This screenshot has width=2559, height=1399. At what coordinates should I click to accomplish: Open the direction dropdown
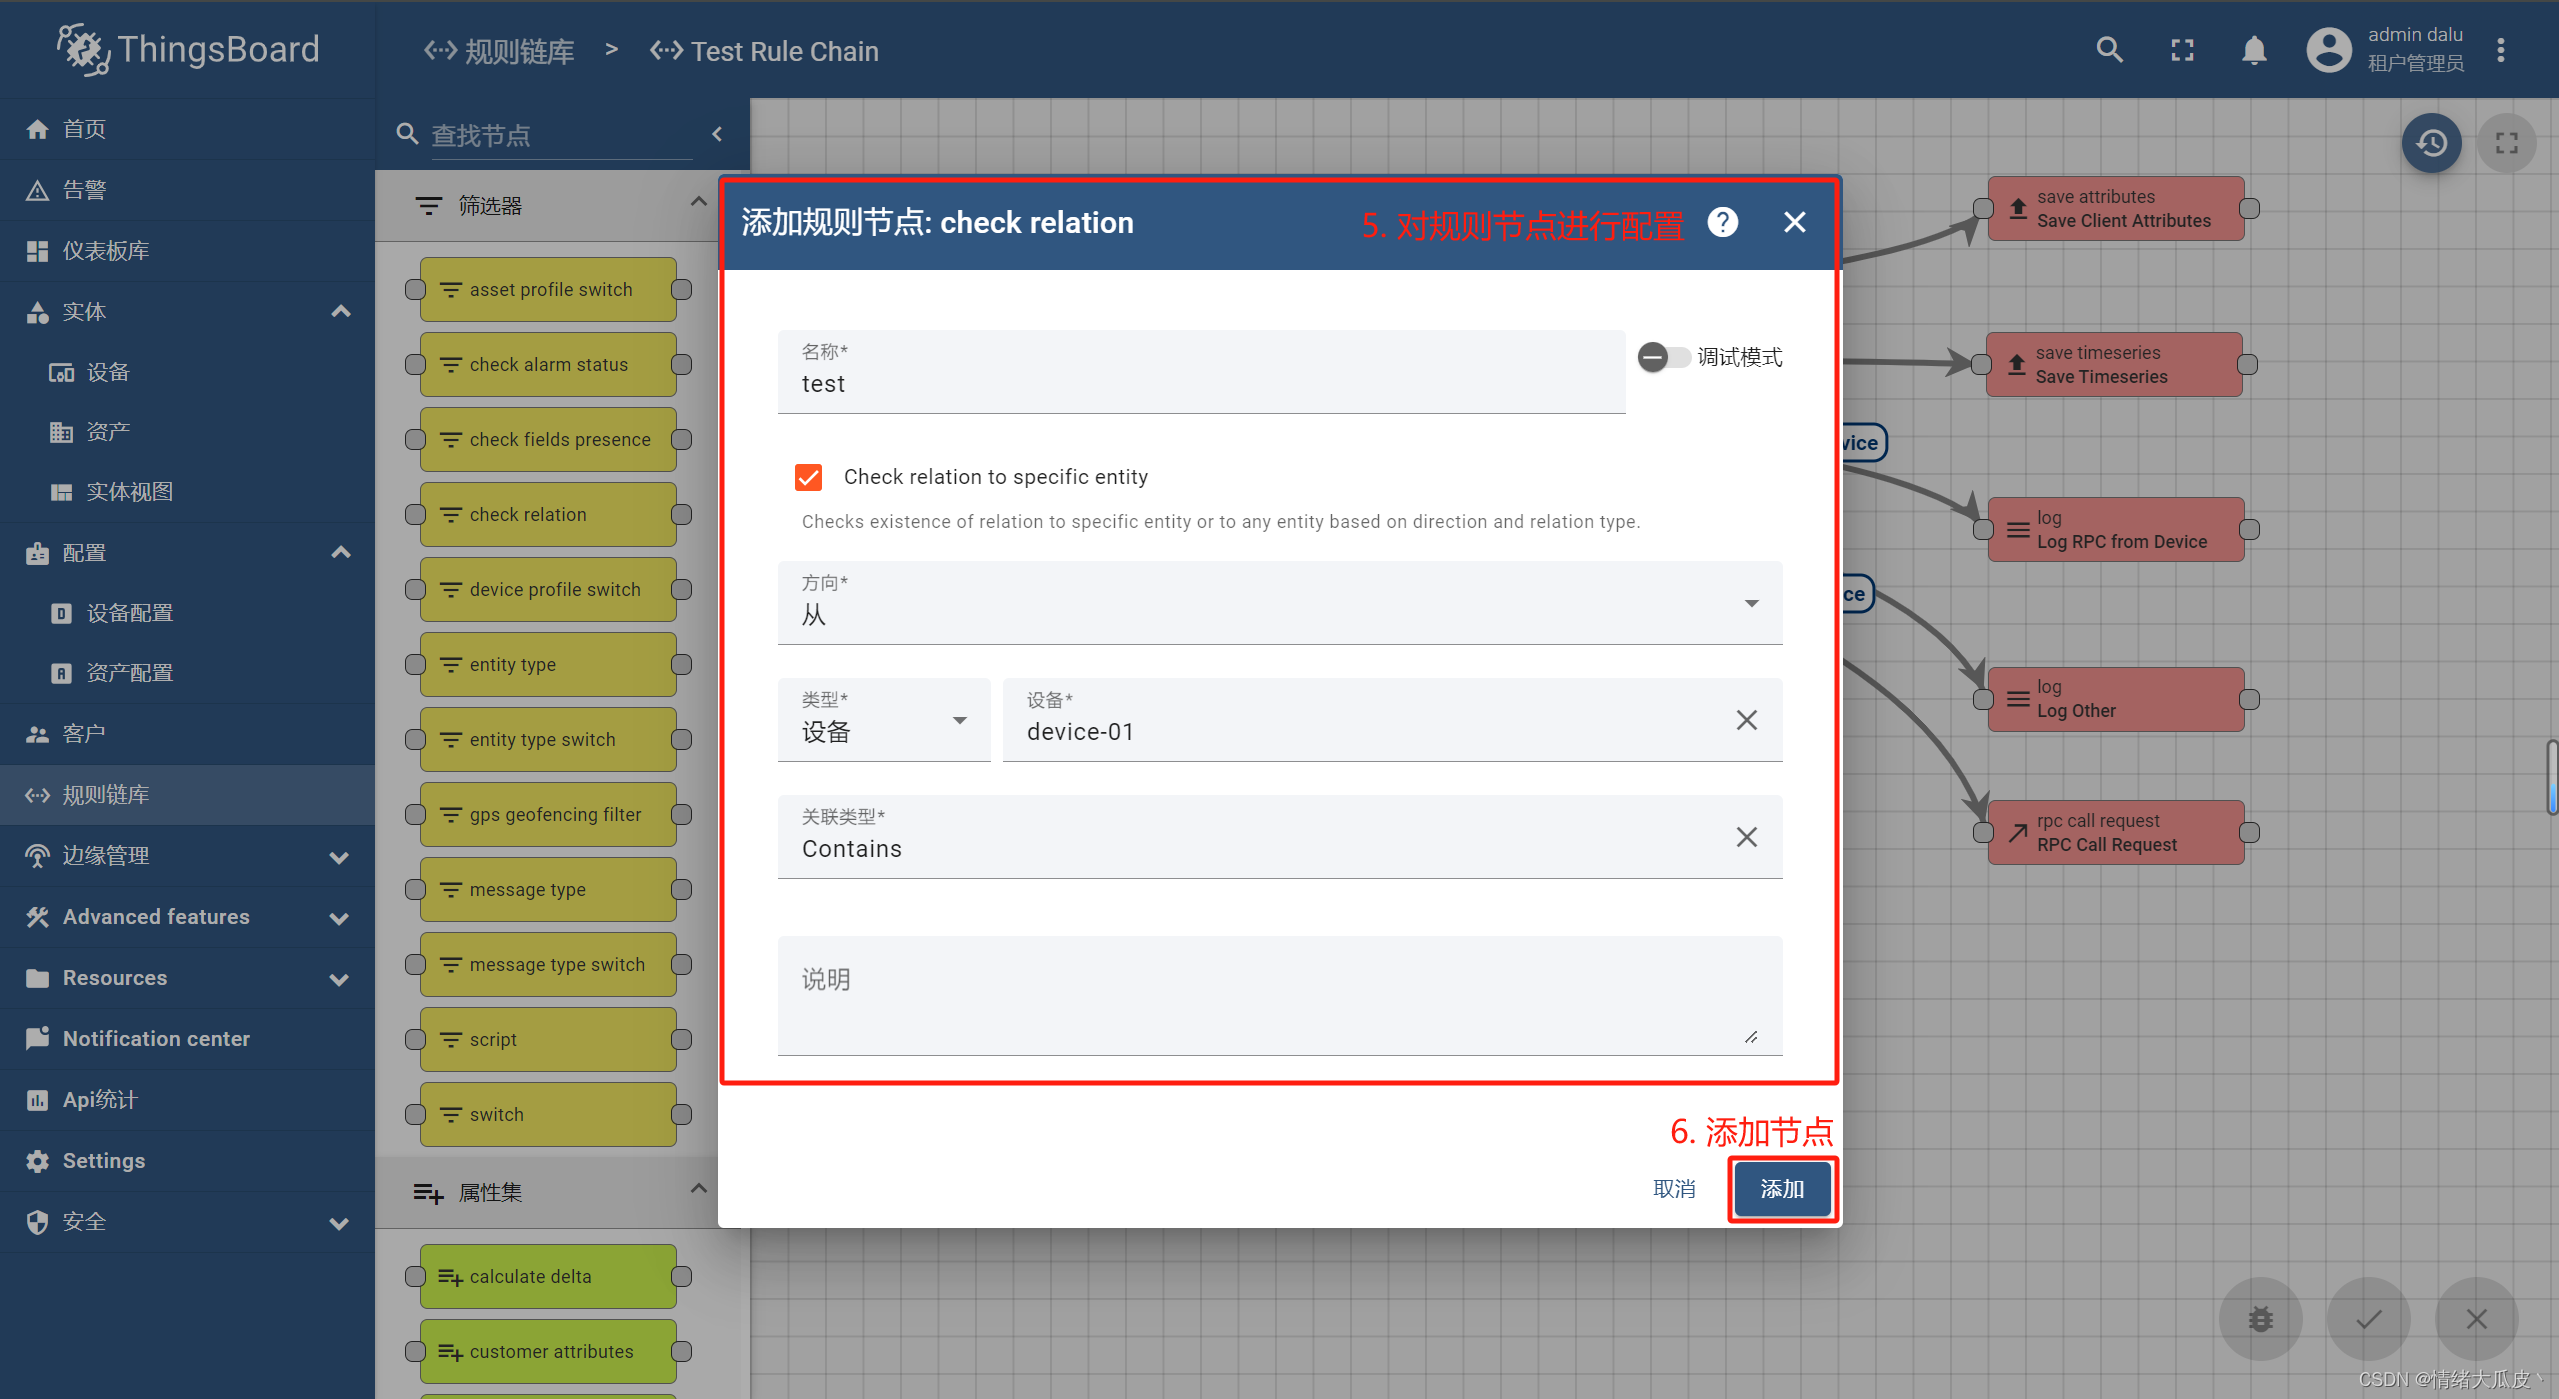[1280, 603]
